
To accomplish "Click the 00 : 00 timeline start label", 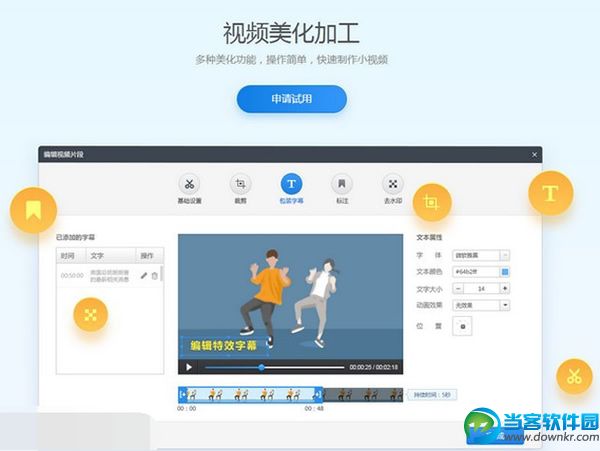I will [x=186, y=409].
